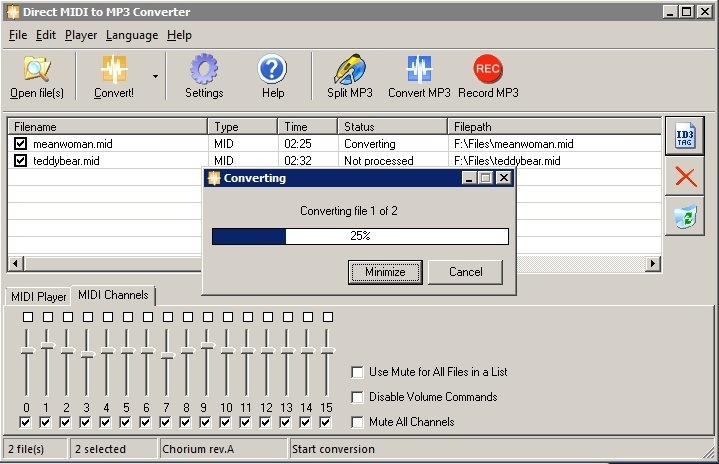This screenshot has height=464, width=719.
Task: Open the Help question mark icon
Action: (272, 70)
